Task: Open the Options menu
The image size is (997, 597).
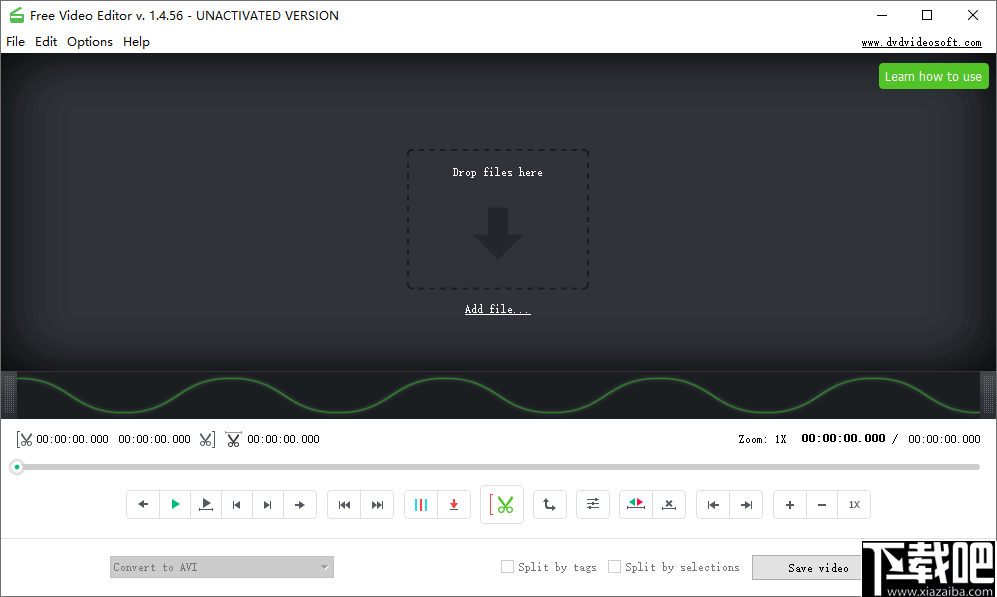Action: point(89,41)
